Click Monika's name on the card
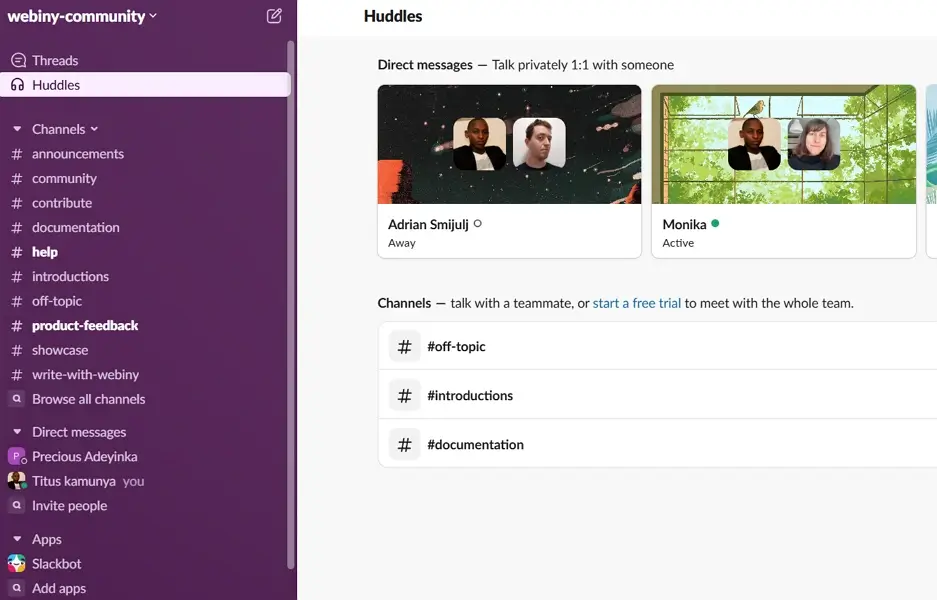The height and width of the screenshot is (600, 937). [684, 225]
